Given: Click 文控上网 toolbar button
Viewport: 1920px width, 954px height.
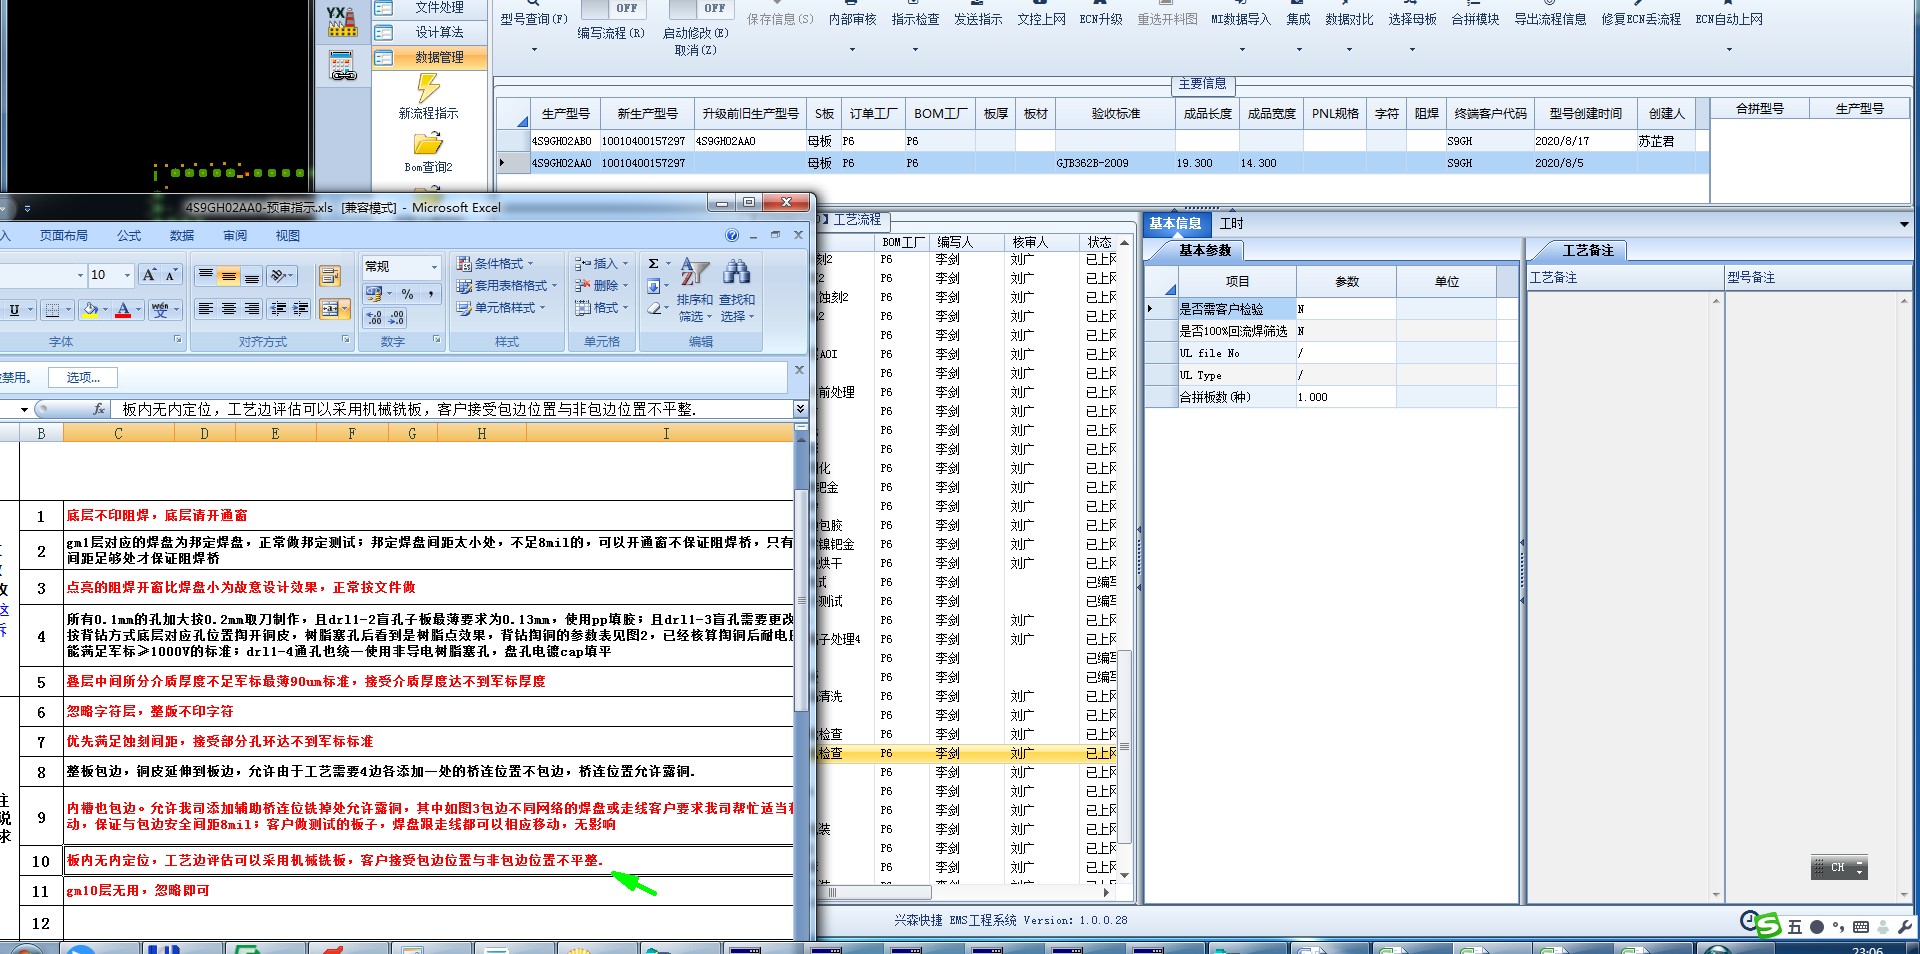Looking at the screenshot, I should pyautogui.click(x=1041, y=19).
